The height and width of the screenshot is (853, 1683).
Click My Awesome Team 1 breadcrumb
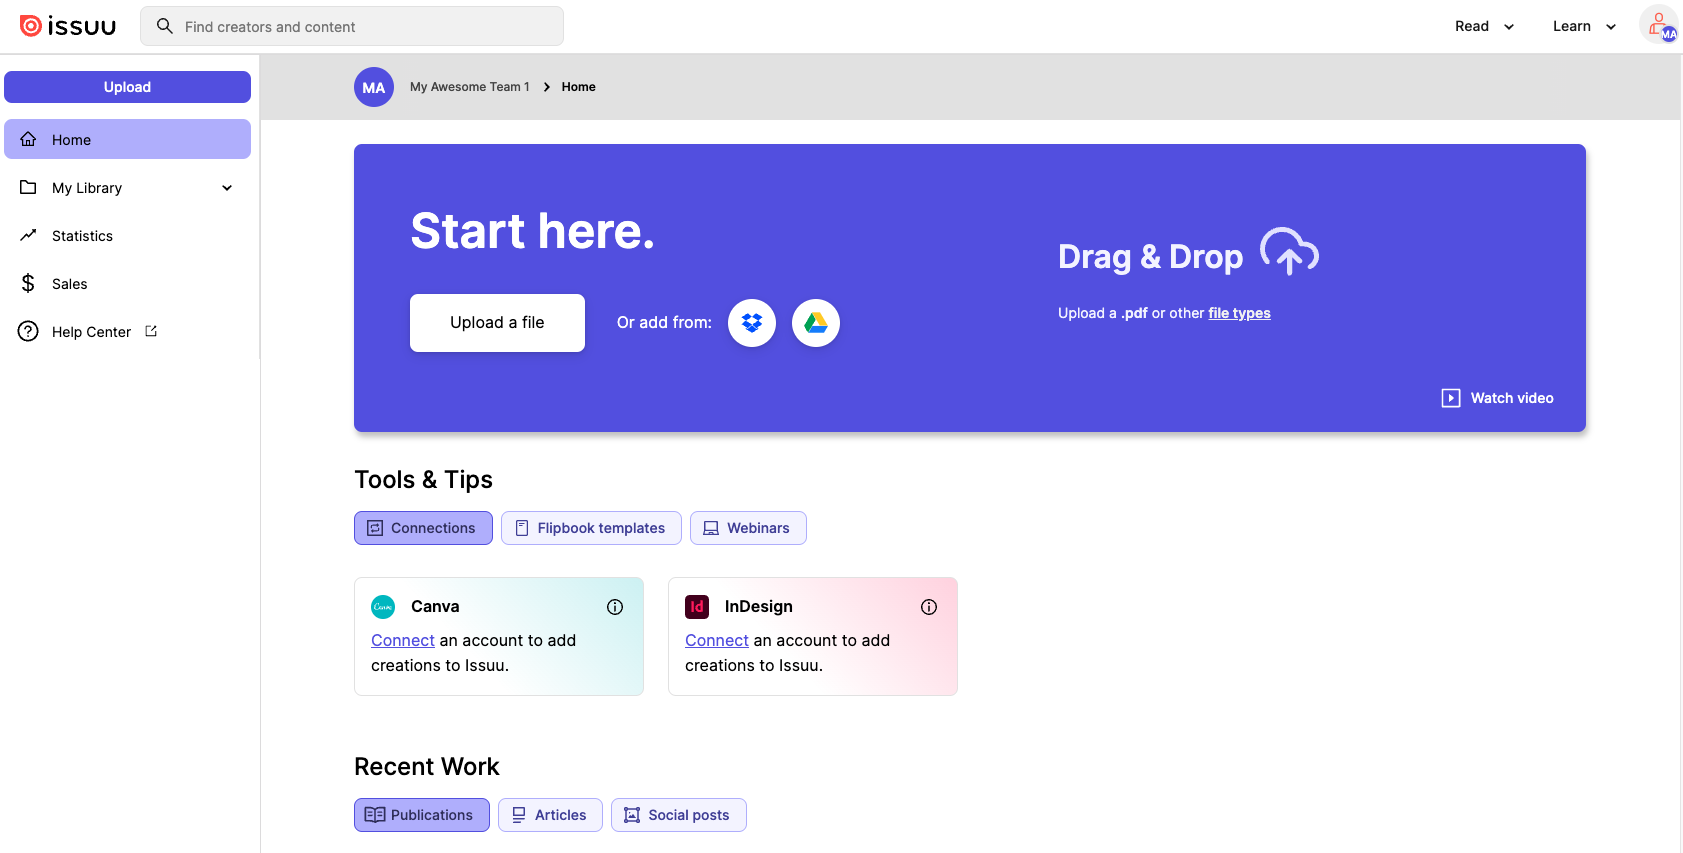point(470,87)
